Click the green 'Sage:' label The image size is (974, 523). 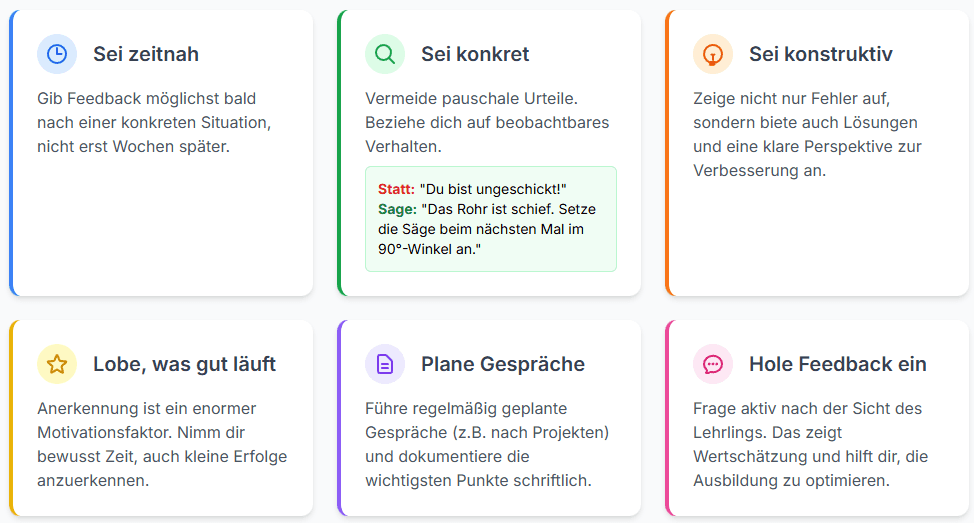tap(396, 209)
